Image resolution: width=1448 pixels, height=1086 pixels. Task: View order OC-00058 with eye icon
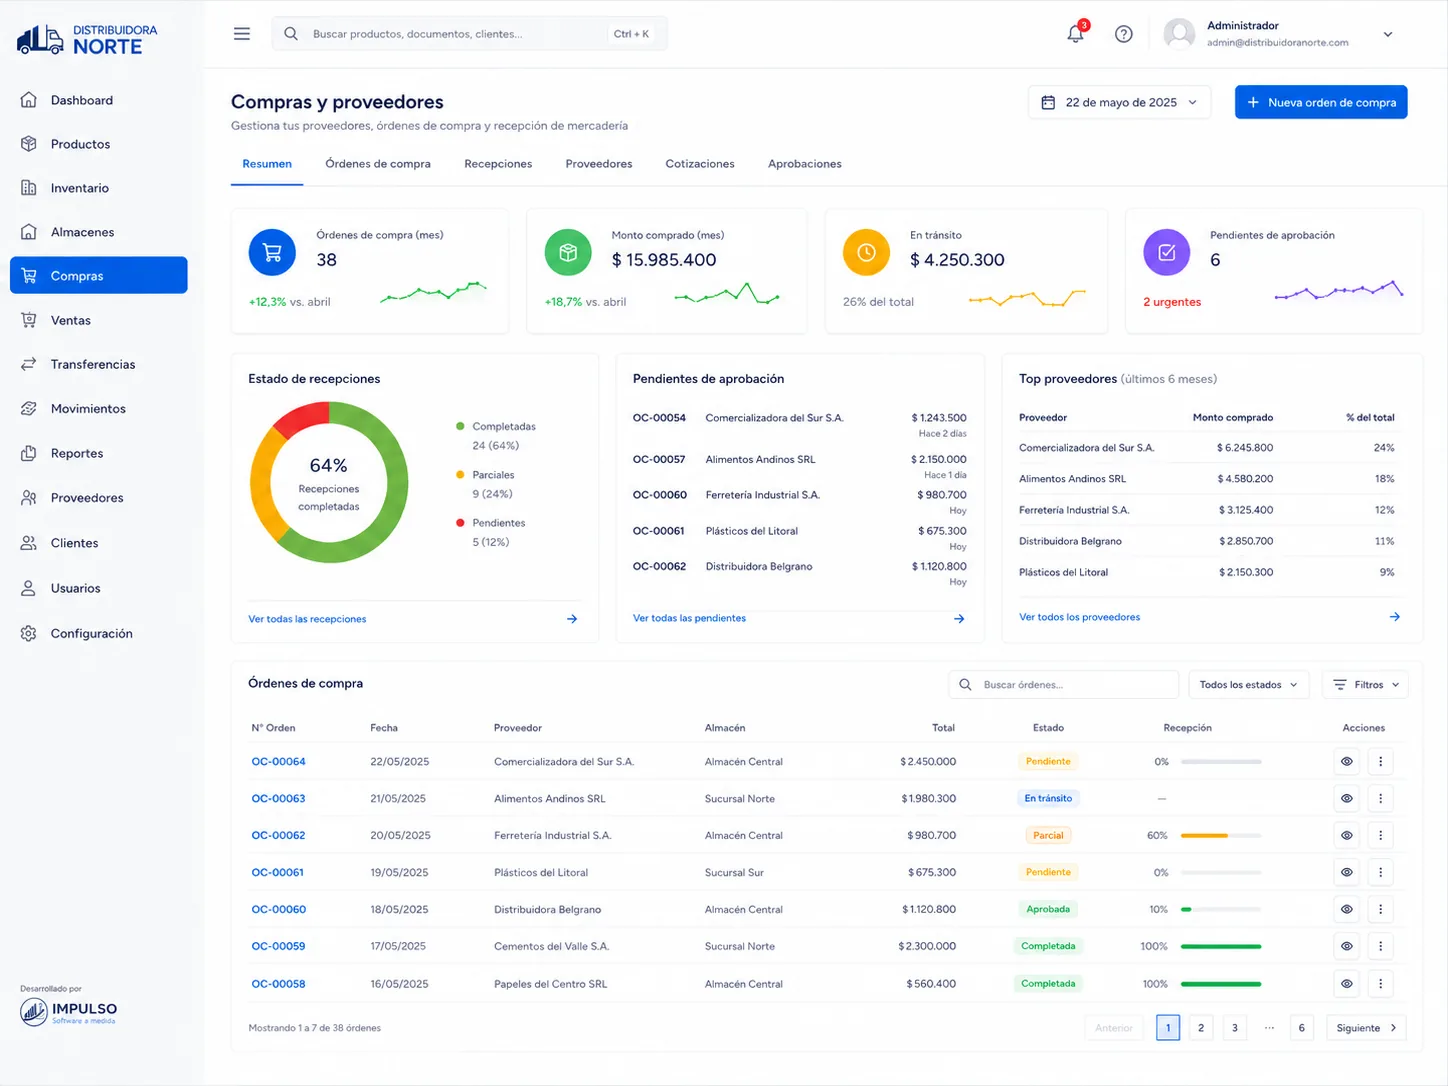click(1347, 984)
